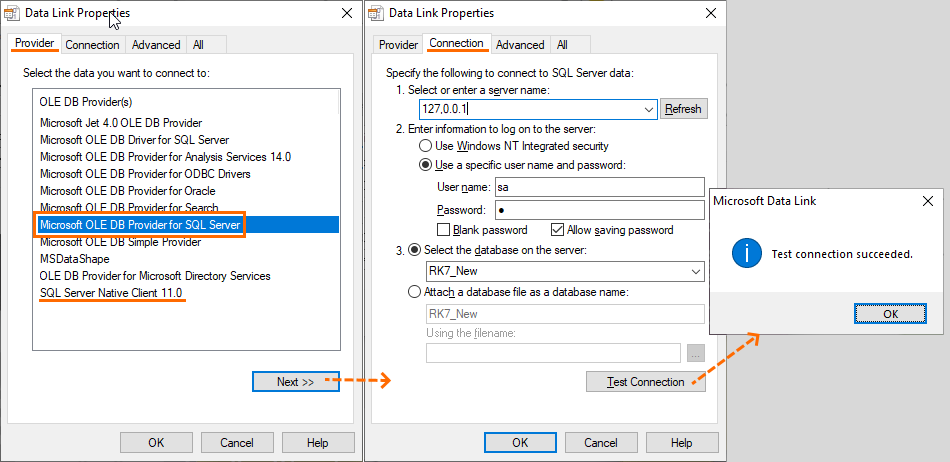950x462 pixels.
Task: Close left Data Link Properties window
Action: (x=347, y=13)
